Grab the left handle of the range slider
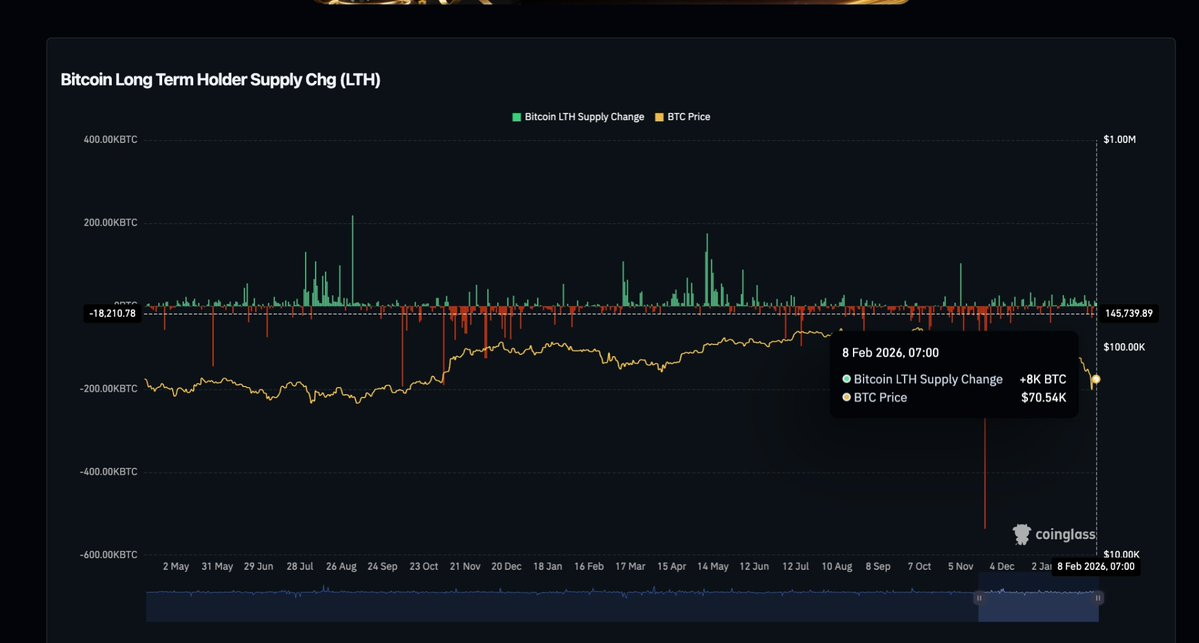The image size is (1199, 643). 980,598
